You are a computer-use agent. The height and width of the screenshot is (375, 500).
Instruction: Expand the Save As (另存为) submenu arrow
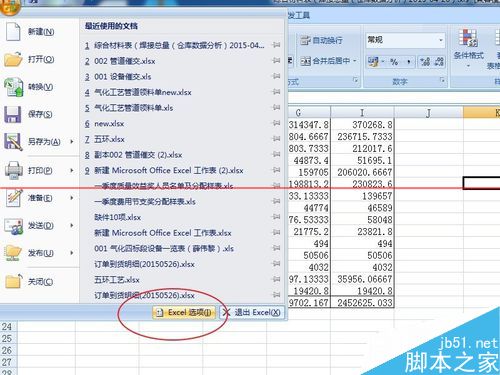point(72,142)
